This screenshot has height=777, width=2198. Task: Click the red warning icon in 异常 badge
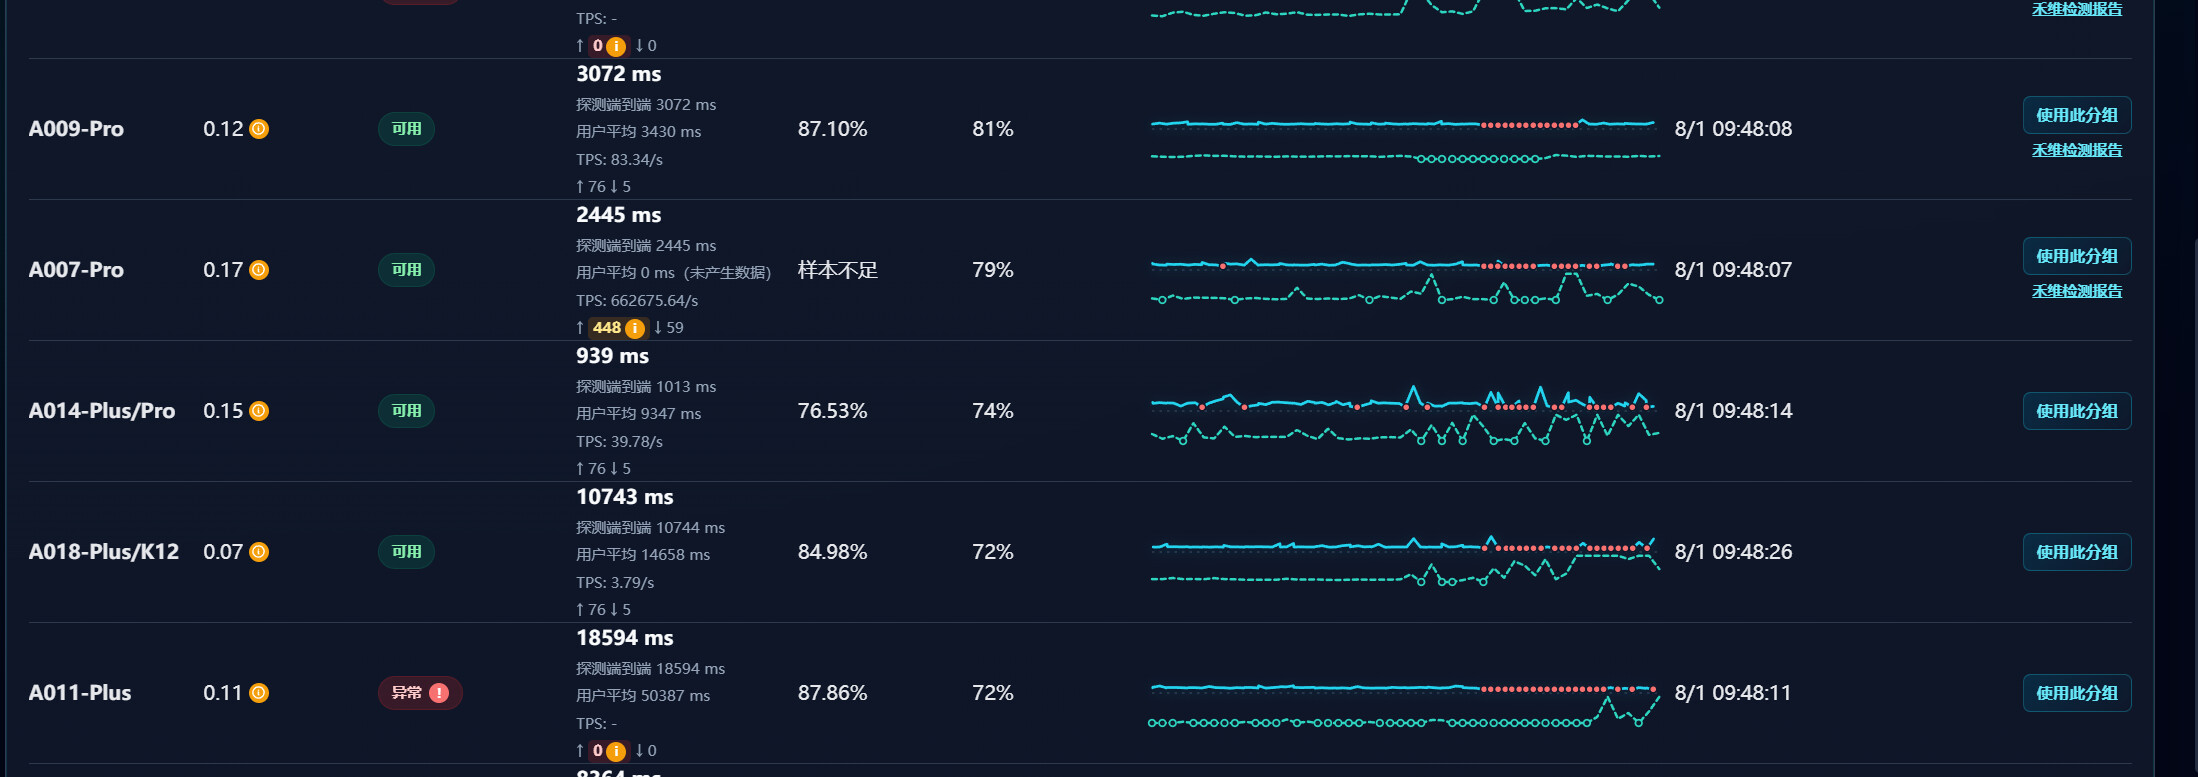(439, 693)
